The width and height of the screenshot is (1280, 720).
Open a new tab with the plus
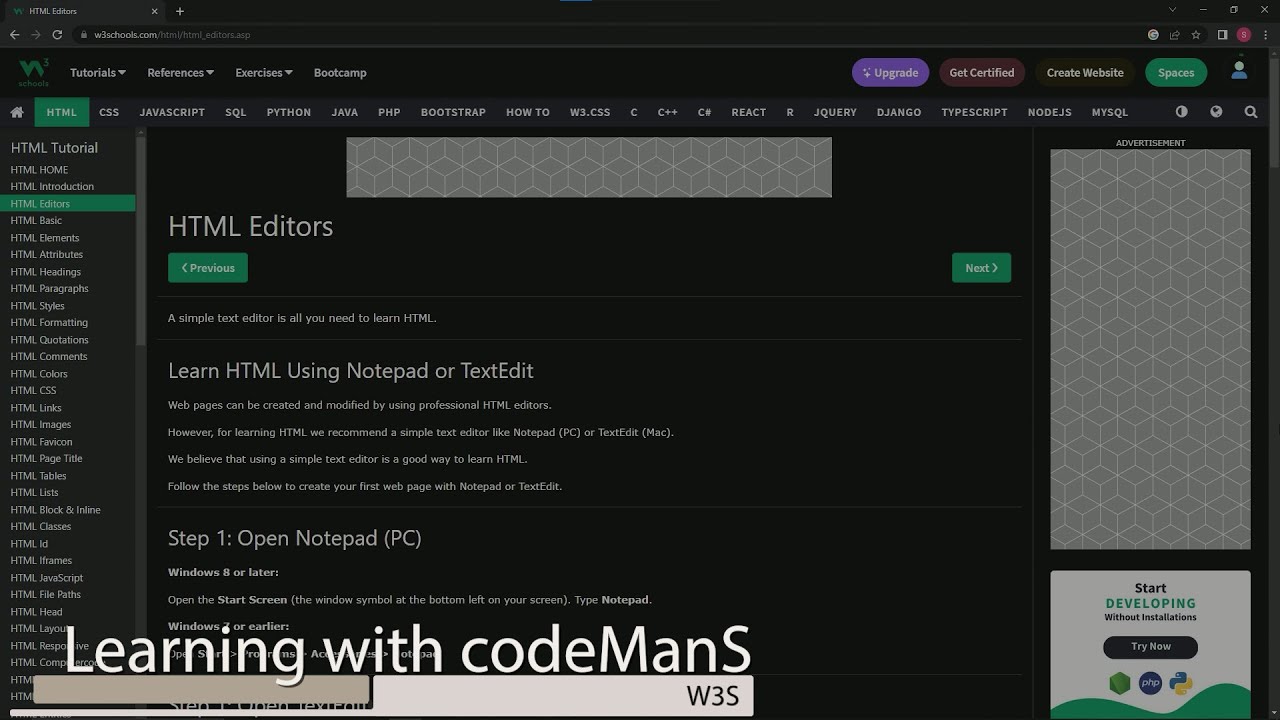(x=180, y=11)
